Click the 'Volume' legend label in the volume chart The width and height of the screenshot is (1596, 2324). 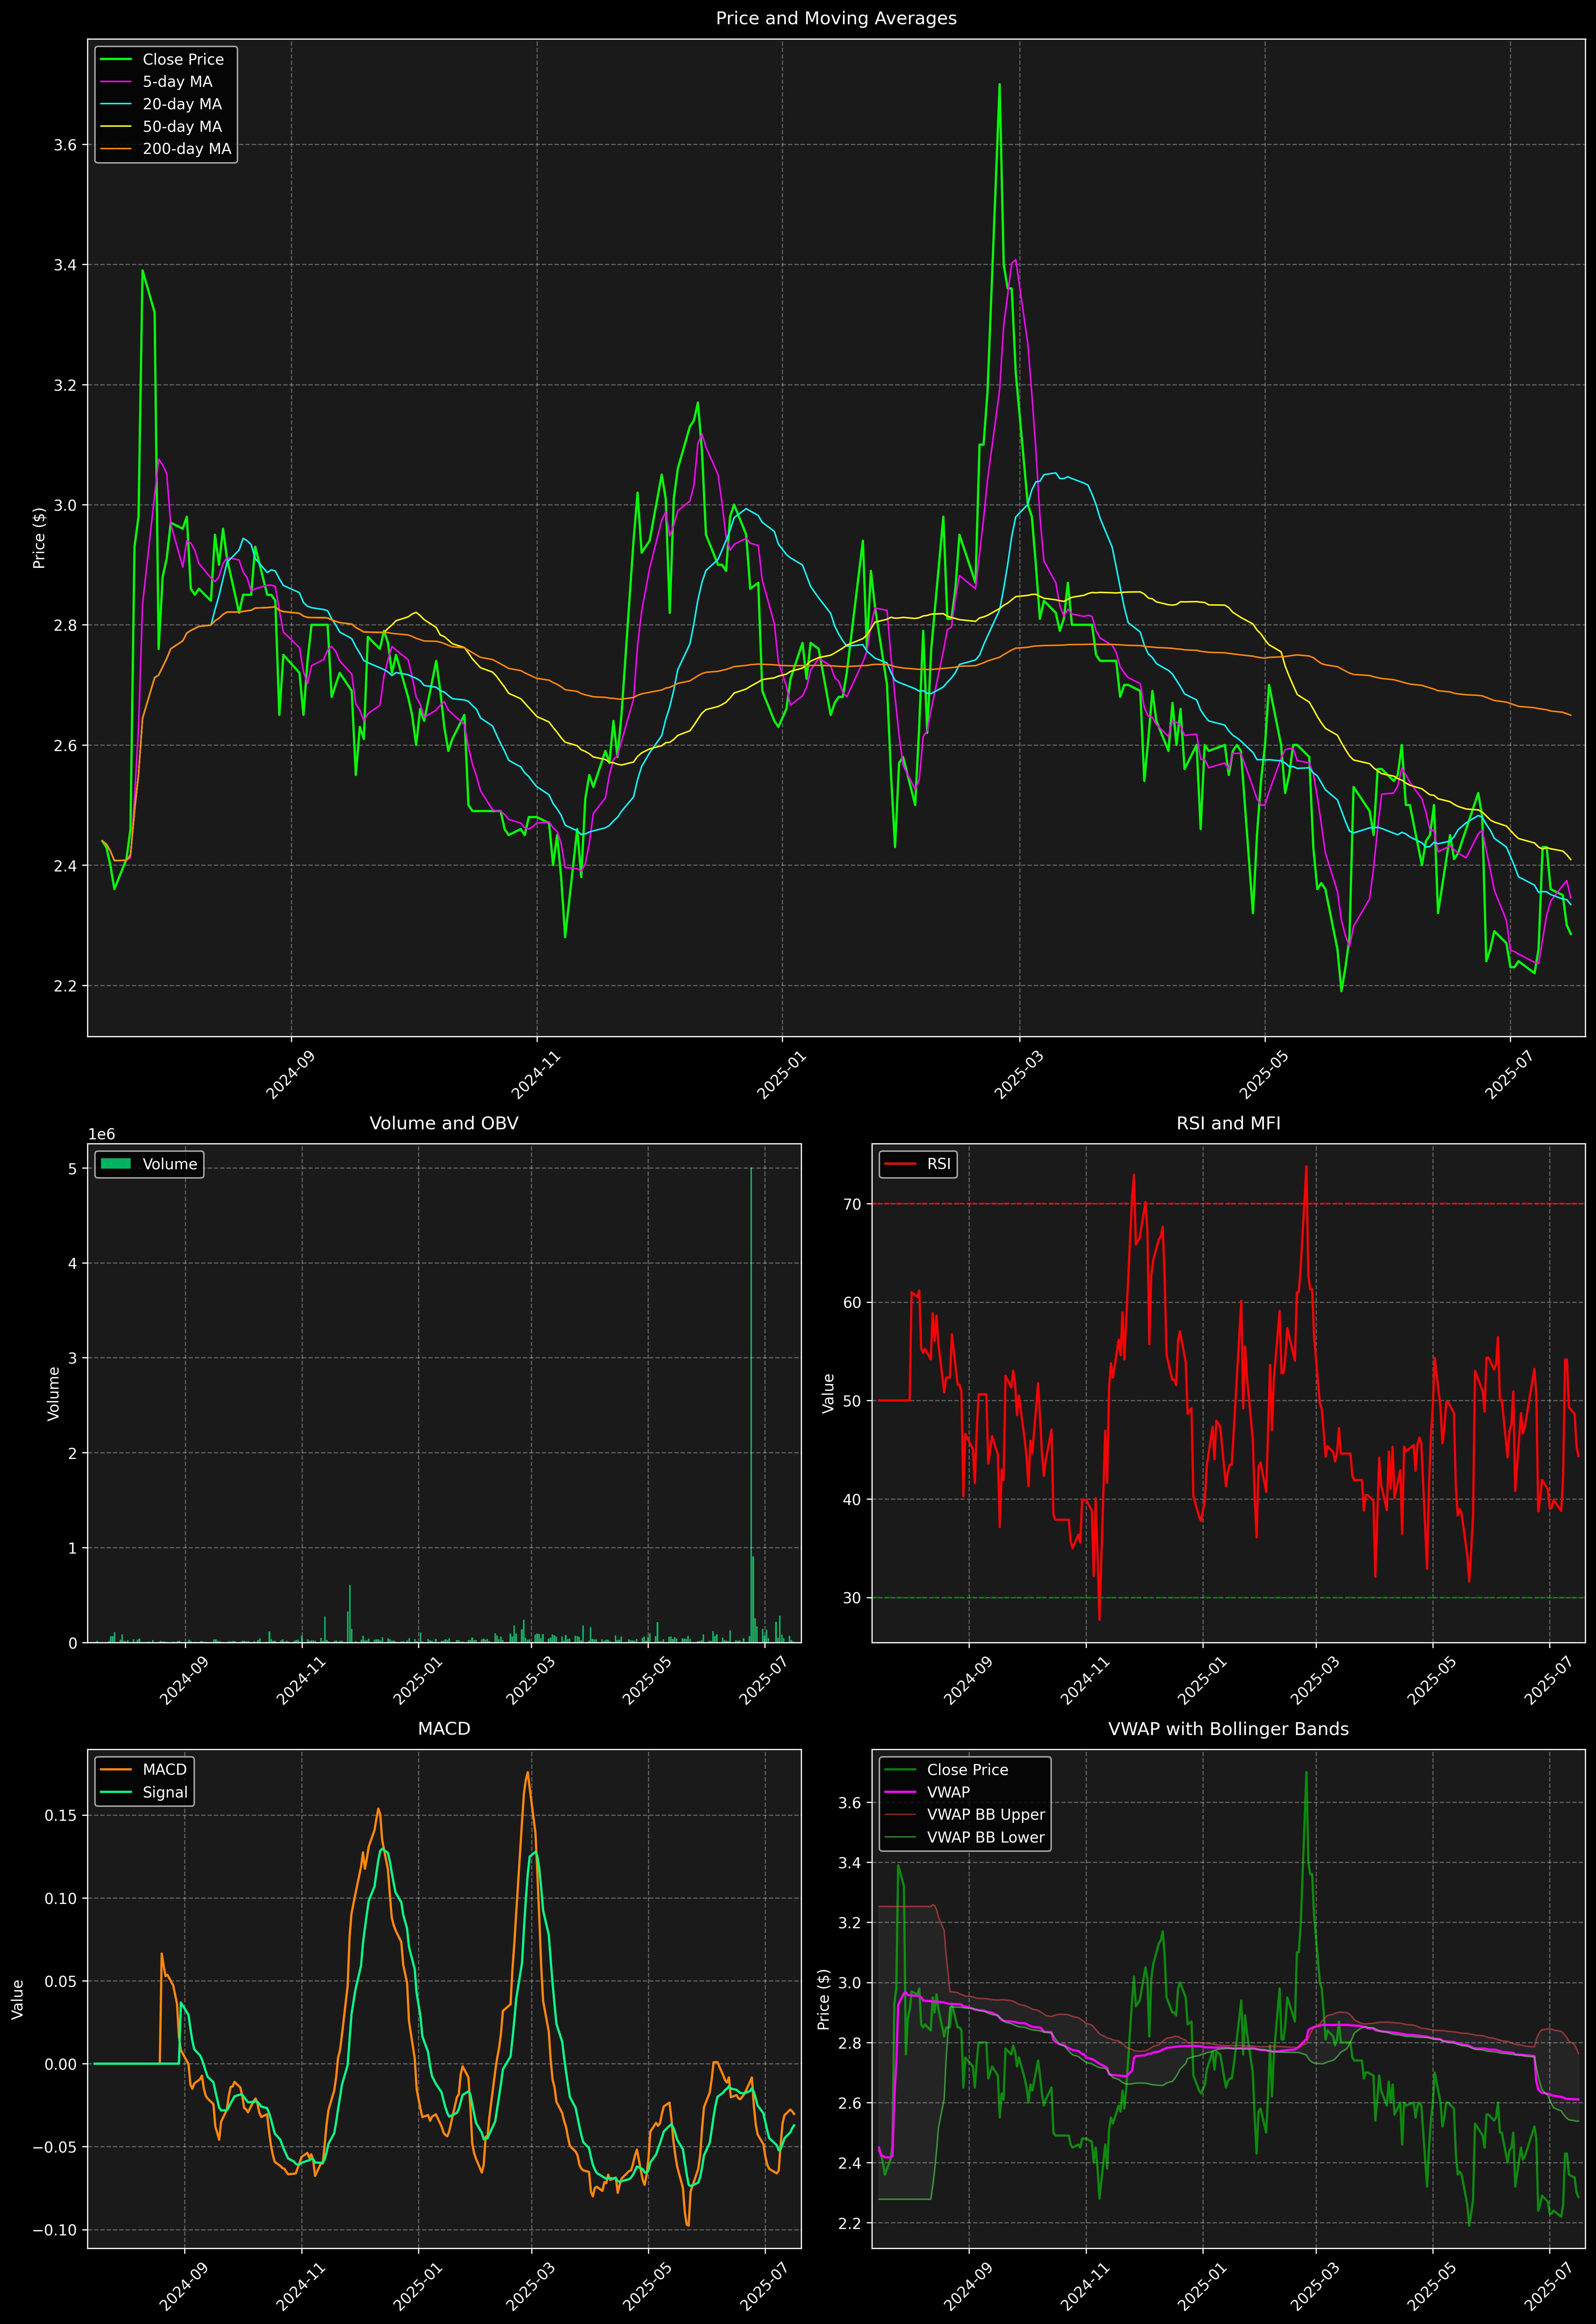(x=170, y=1164)
